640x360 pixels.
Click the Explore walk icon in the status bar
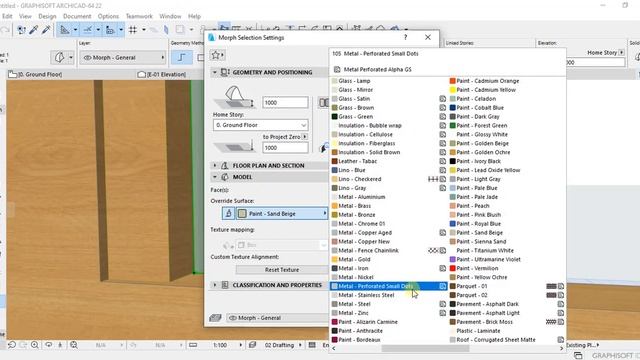coord(60,345)
